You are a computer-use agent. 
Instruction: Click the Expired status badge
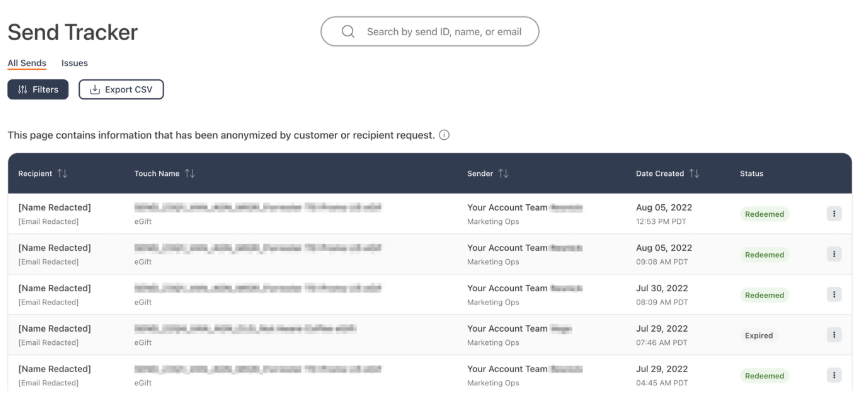(x=758, y=336)
